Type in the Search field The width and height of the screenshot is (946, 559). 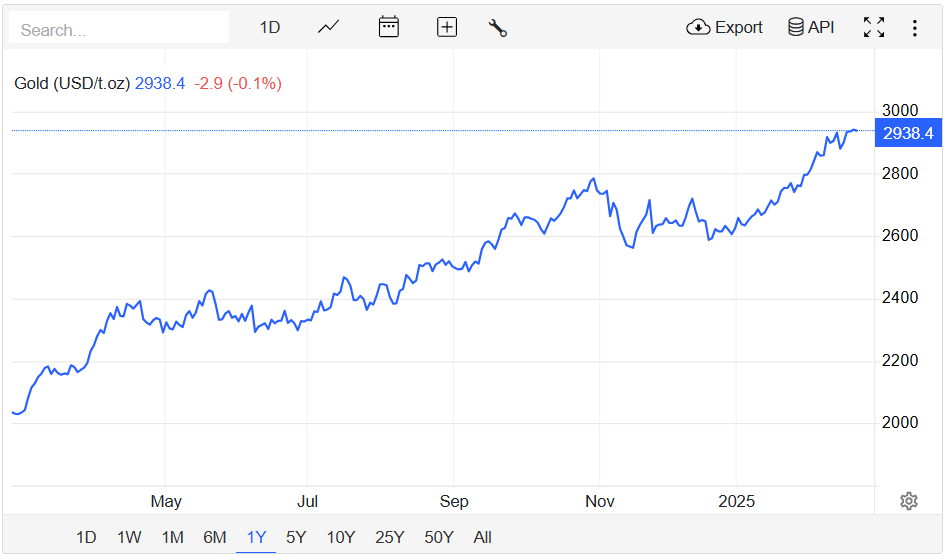118,30
